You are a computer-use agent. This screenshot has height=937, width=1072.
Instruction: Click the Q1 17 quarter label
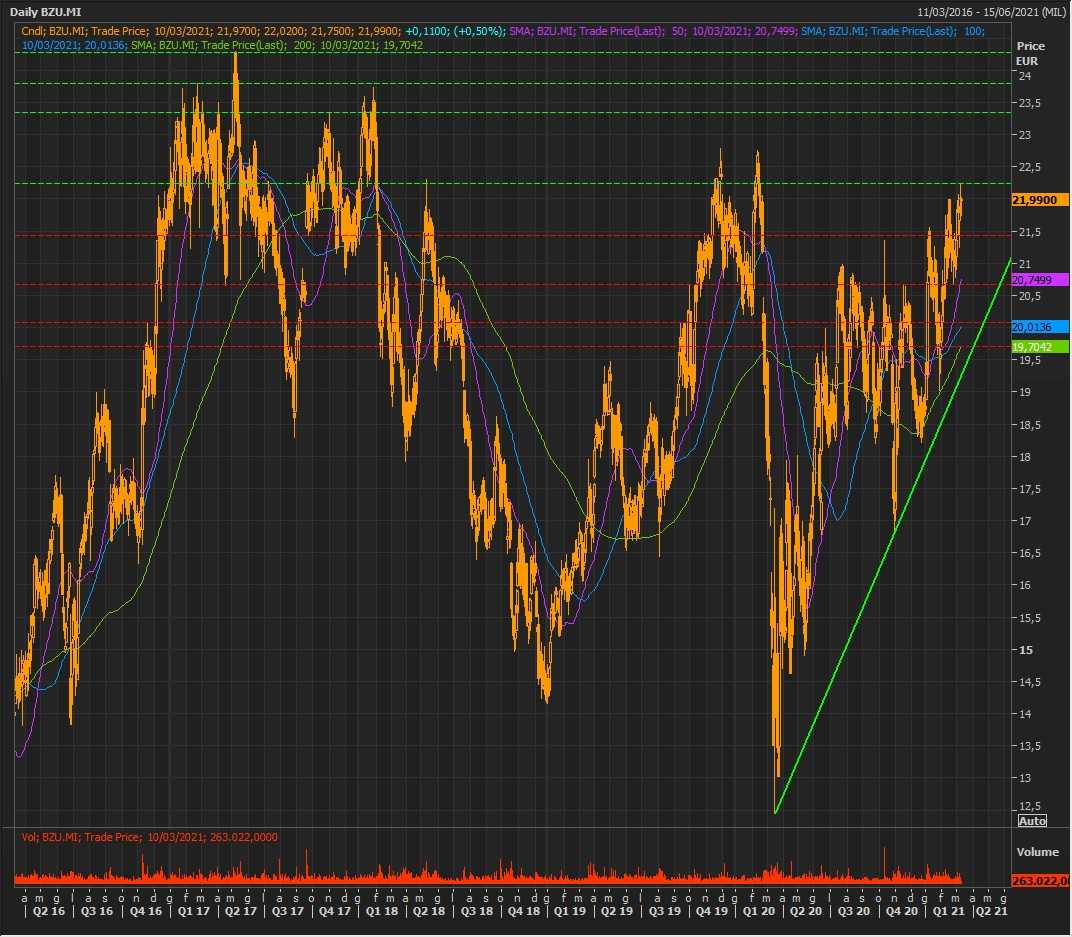[x=193, y=911]
